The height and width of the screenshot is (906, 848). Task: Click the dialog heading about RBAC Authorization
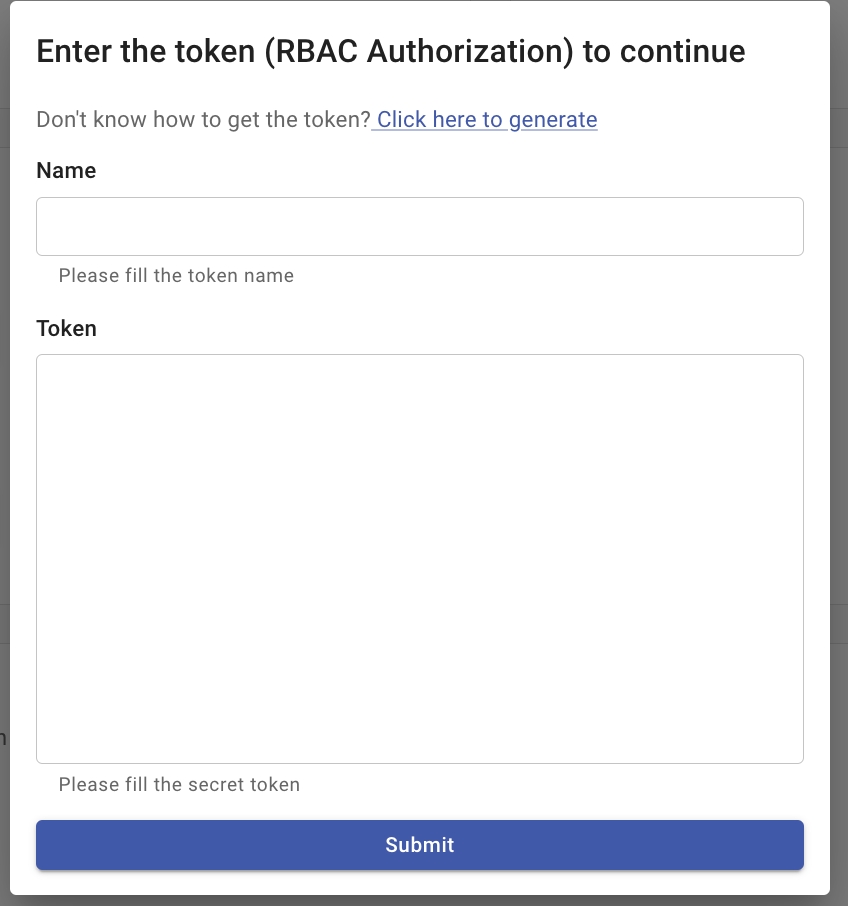coord(390,51)
